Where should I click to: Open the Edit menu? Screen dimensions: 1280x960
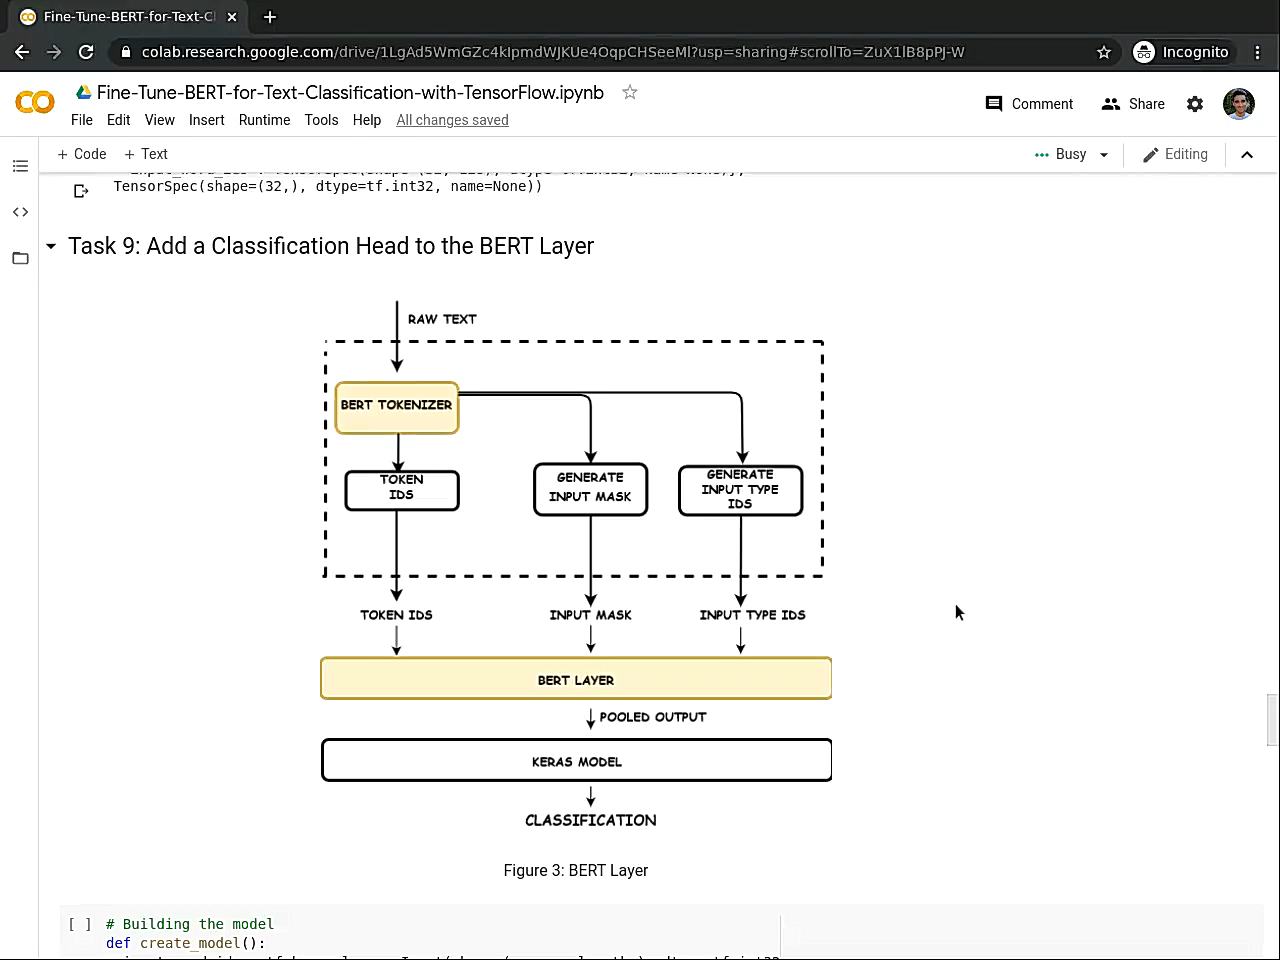click(x=119, y=120)
